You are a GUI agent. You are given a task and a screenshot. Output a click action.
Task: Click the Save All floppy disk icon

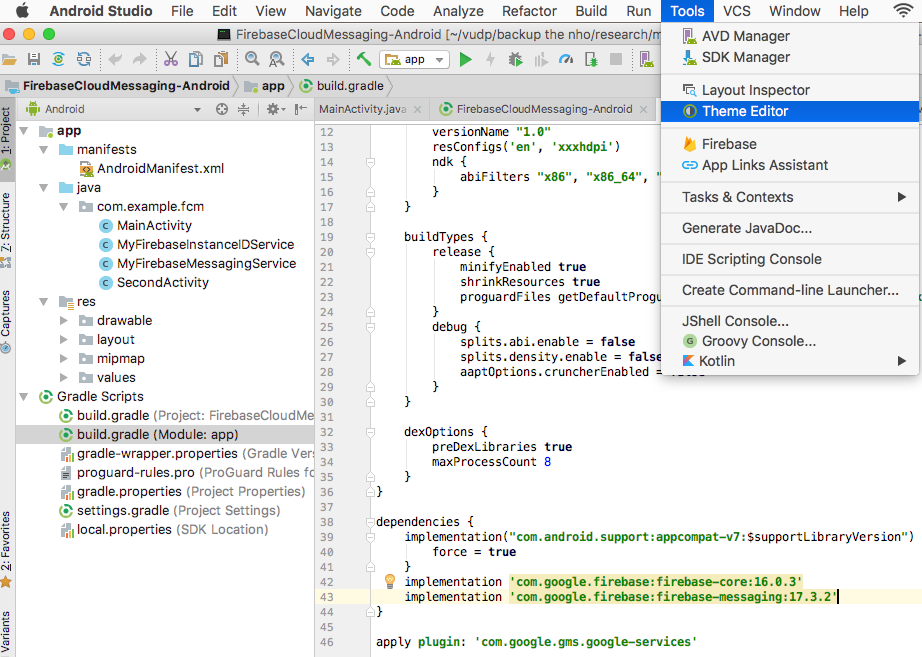click(34, 60)
